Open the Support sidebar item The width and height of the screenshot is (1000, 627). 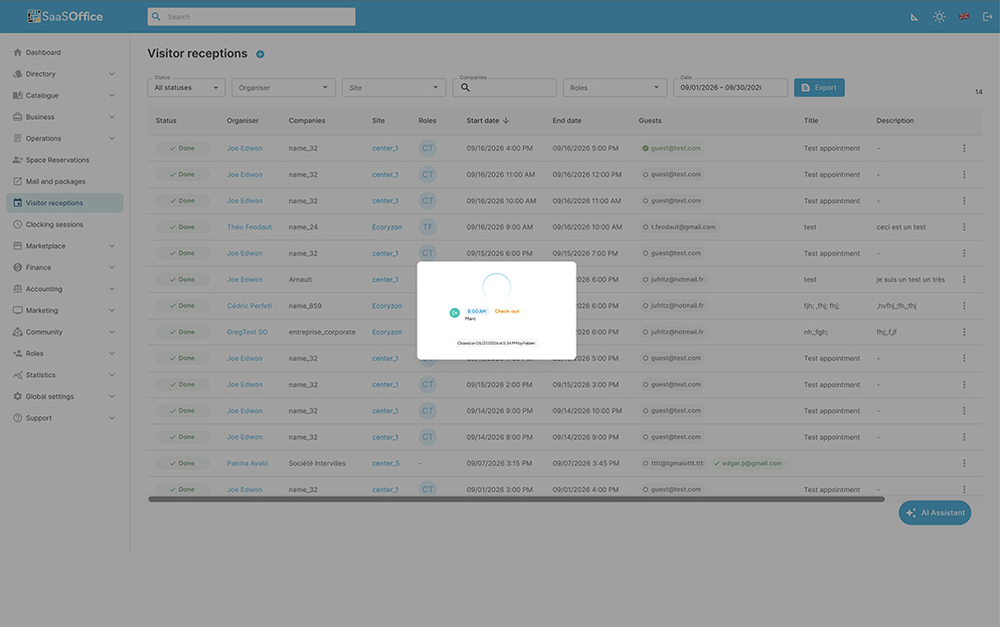click(64, 418)
